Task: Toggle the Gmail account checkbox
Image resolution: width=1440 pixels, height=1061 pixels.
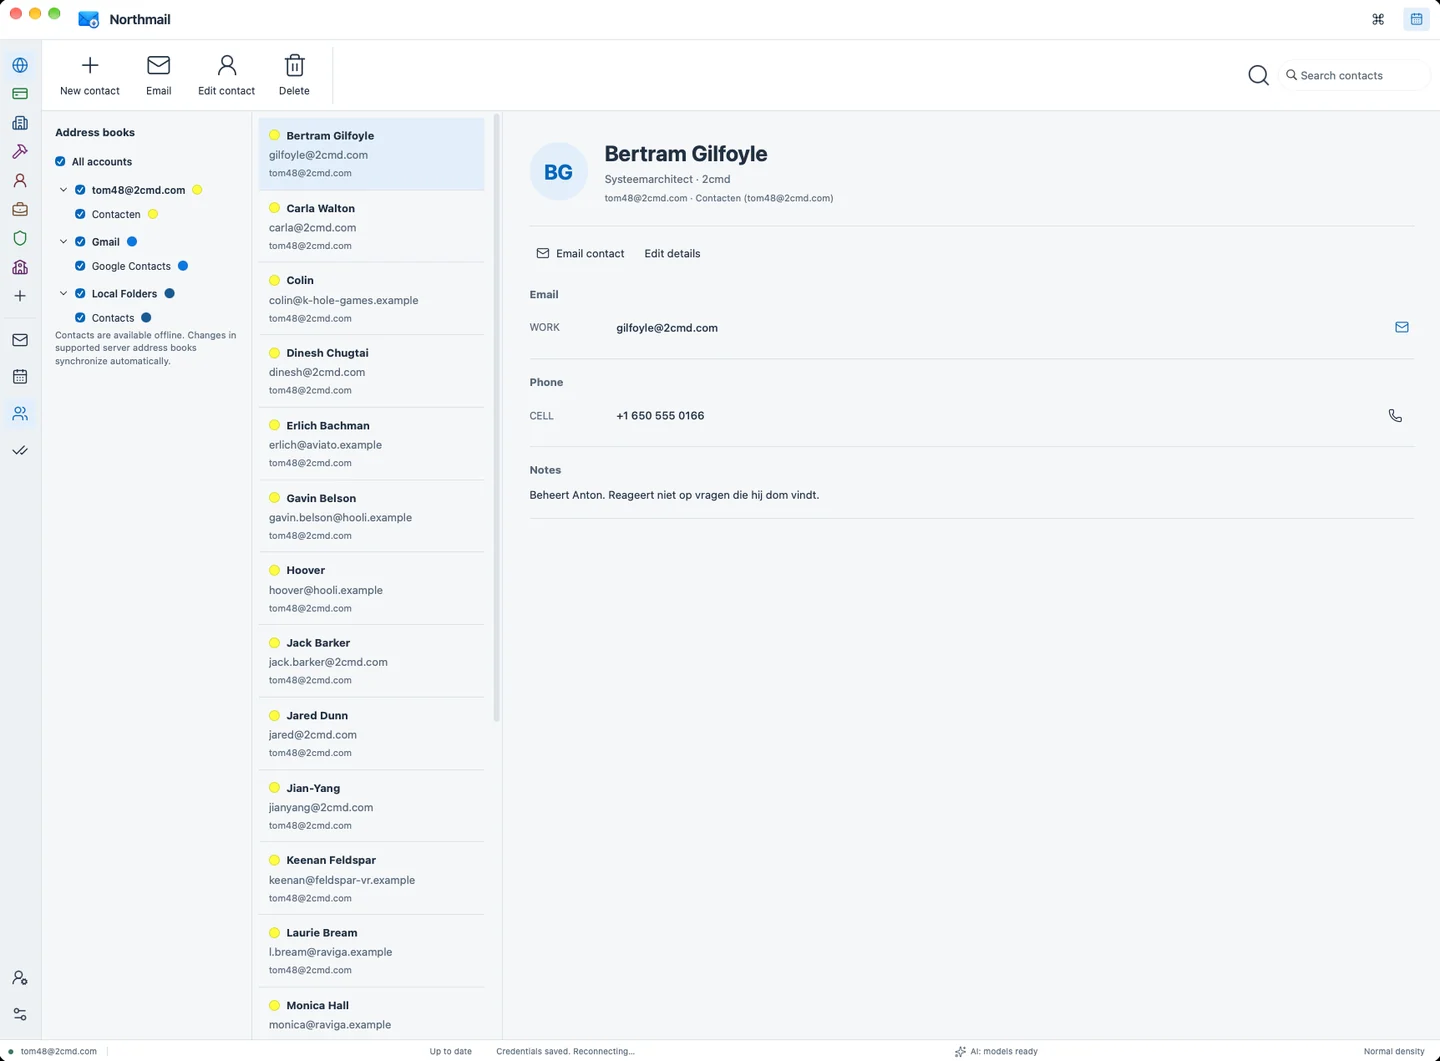Action: (80, 241)
